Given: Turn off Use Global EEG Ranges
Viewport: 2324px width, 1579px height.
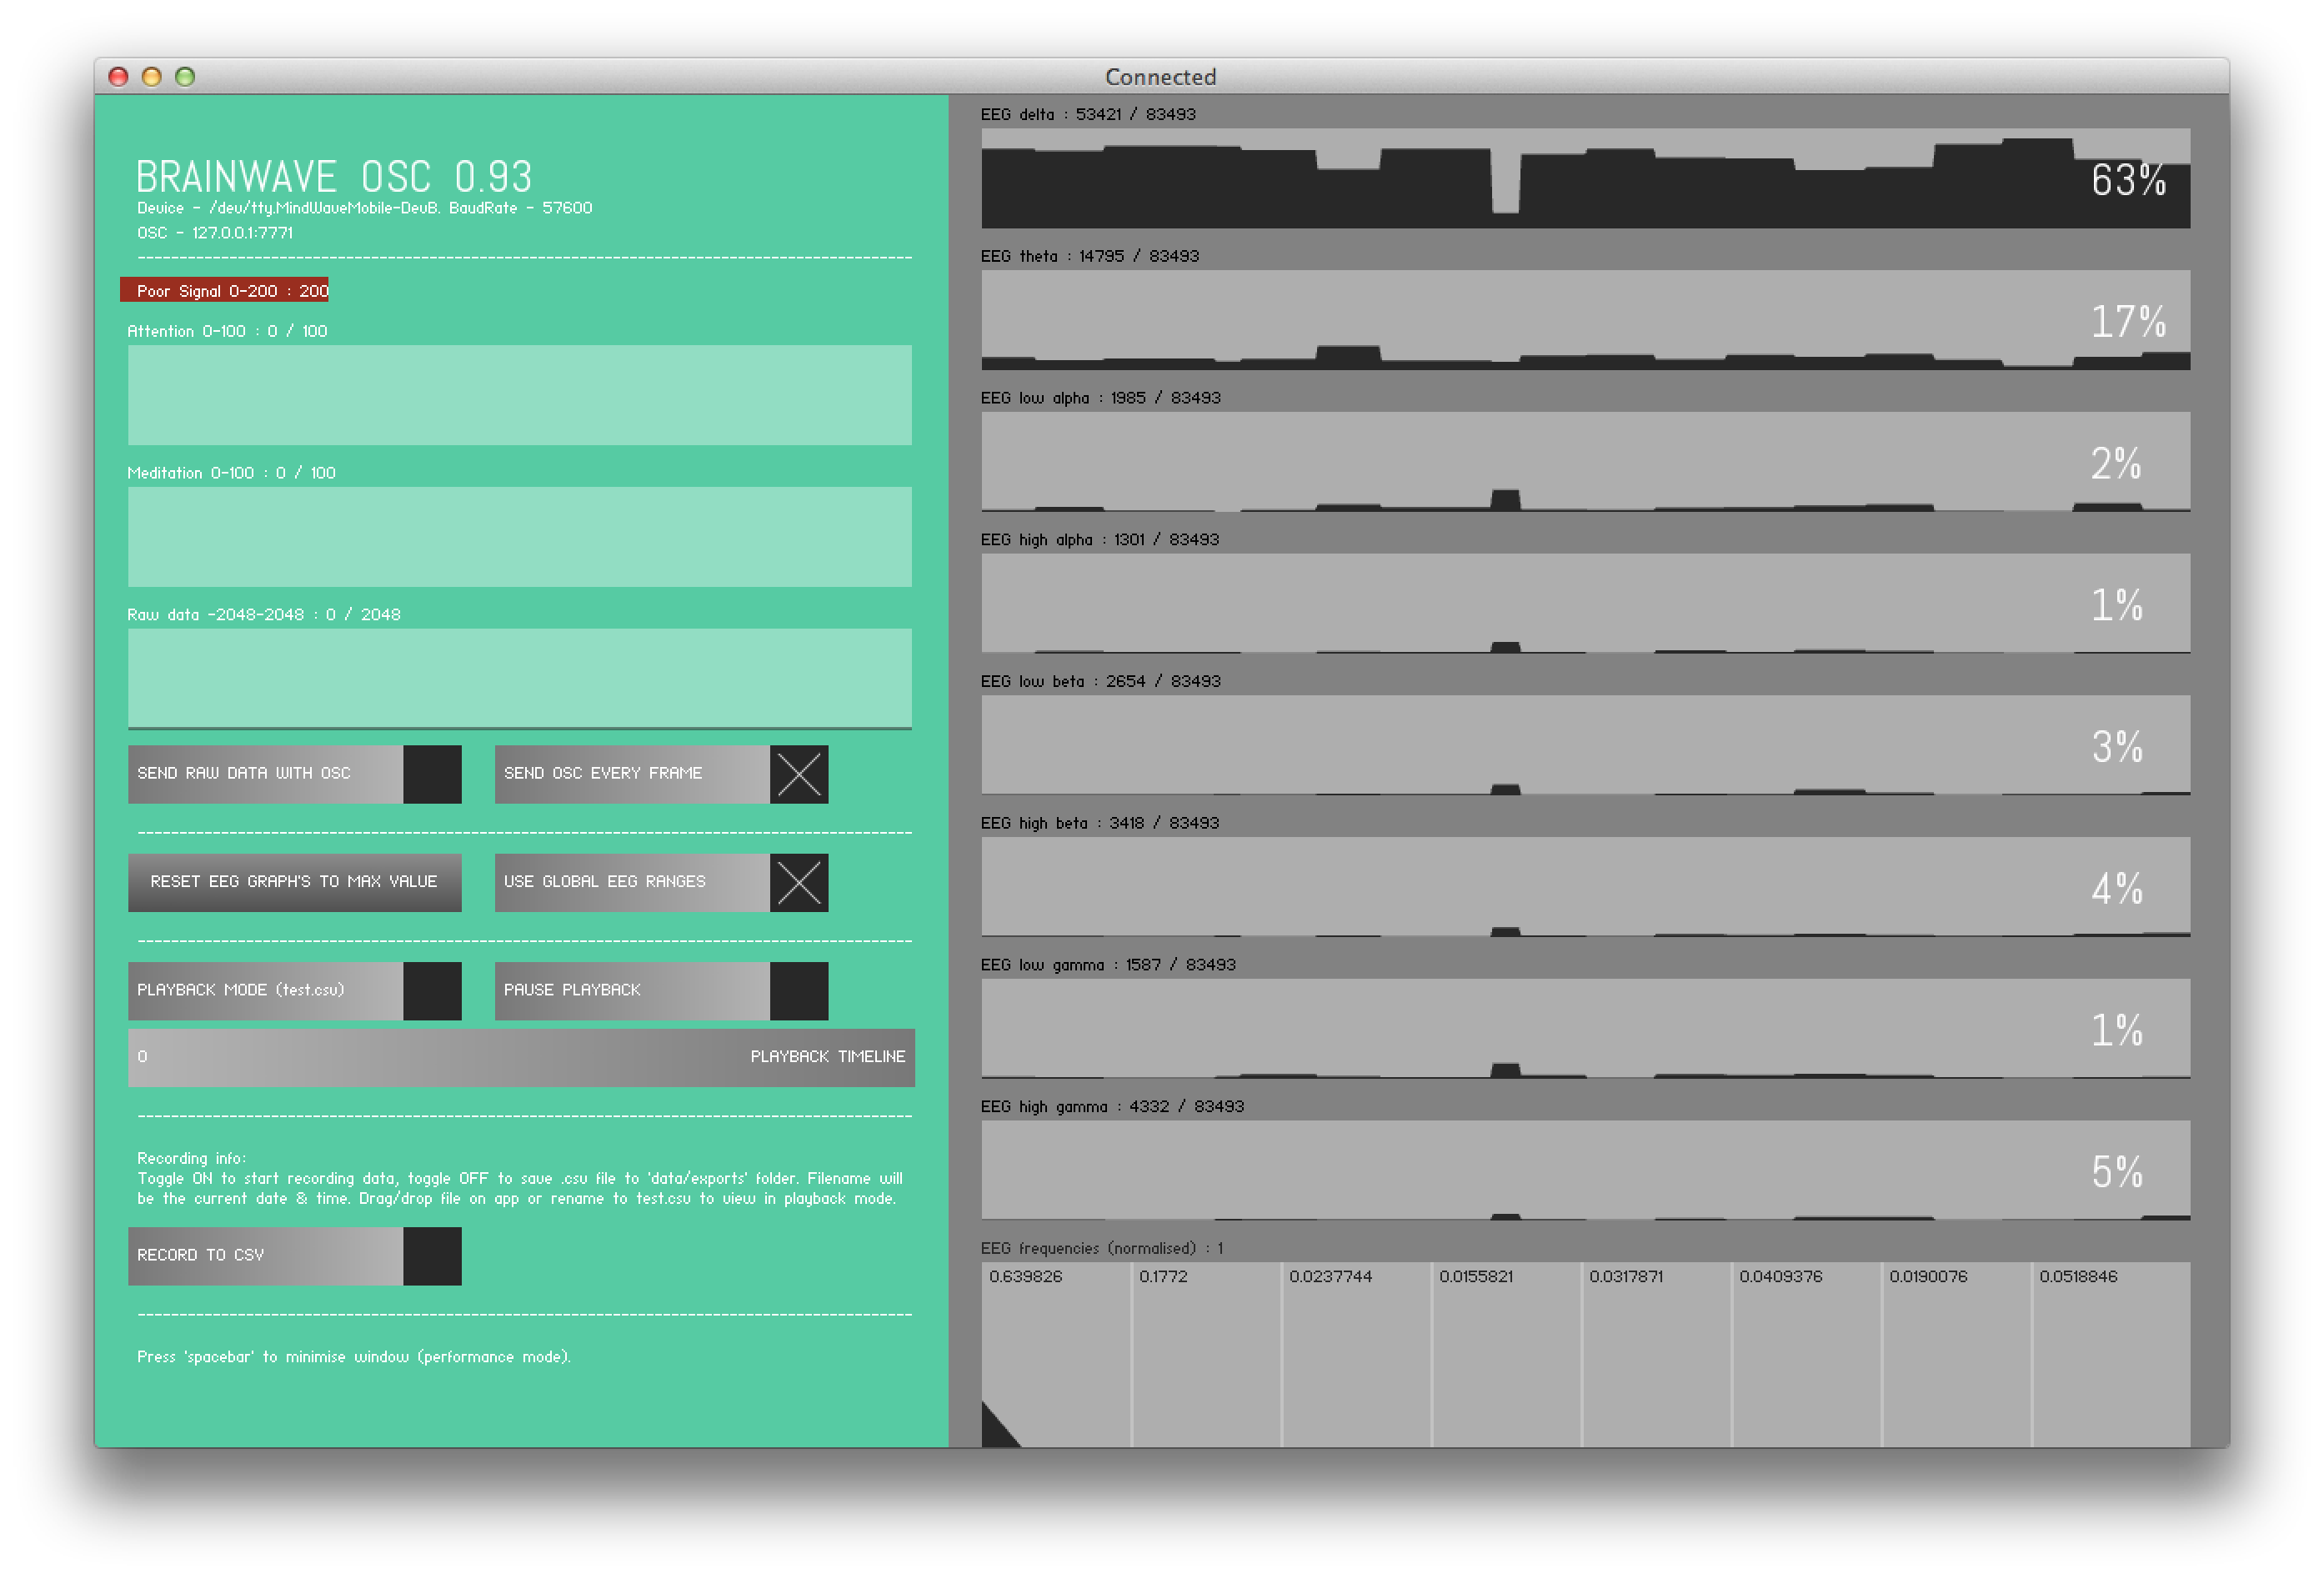Looking at the screenshot, I should pyautogui.click(x=661, y=881).
